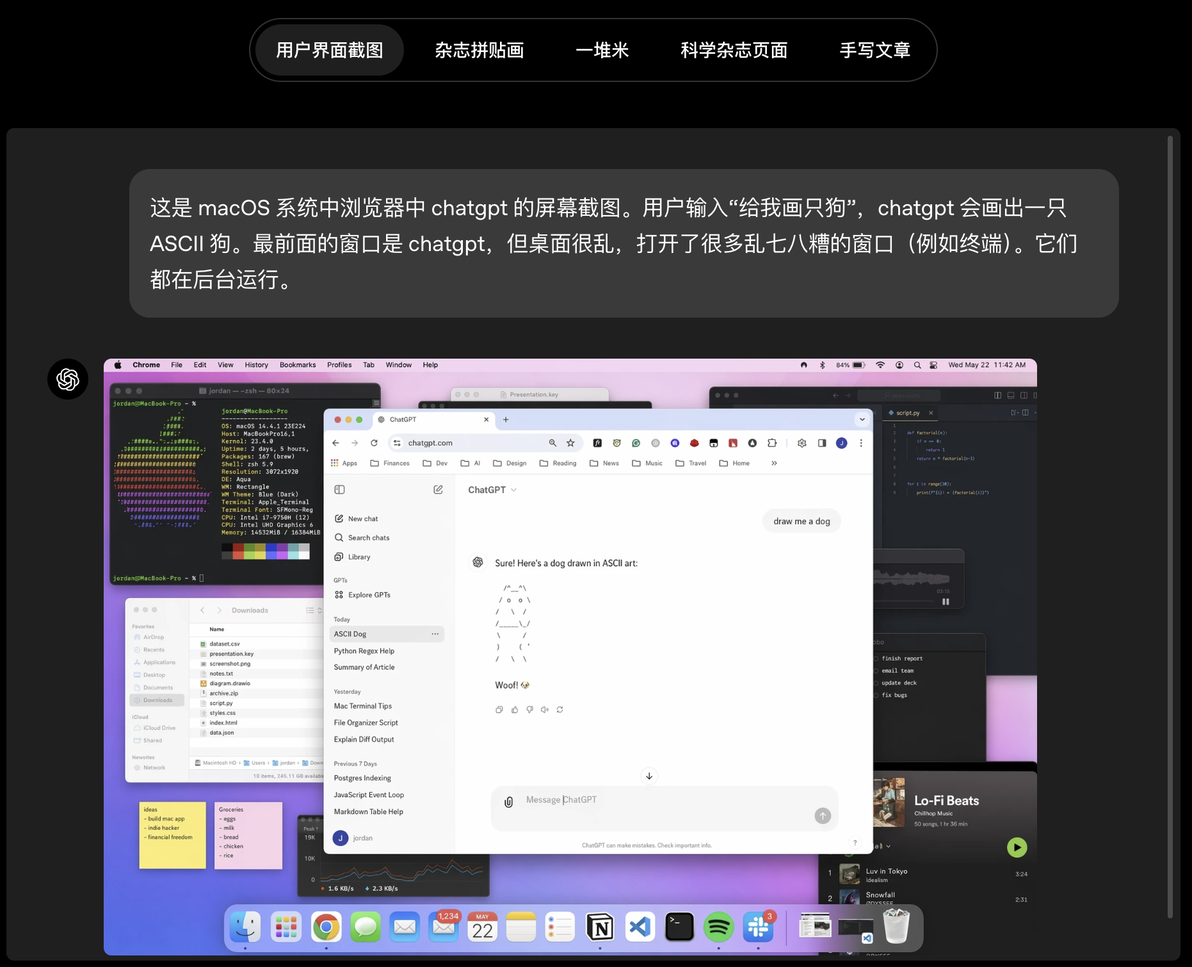1192x967 pixels.
Task: Click the Chrome back arrow
Action: tap(336, 442)
